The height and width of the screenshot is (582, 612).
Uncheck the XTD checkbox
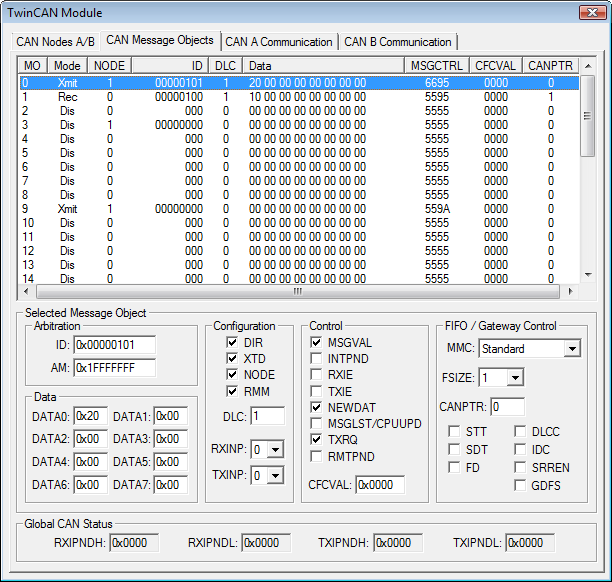point(232,358)
